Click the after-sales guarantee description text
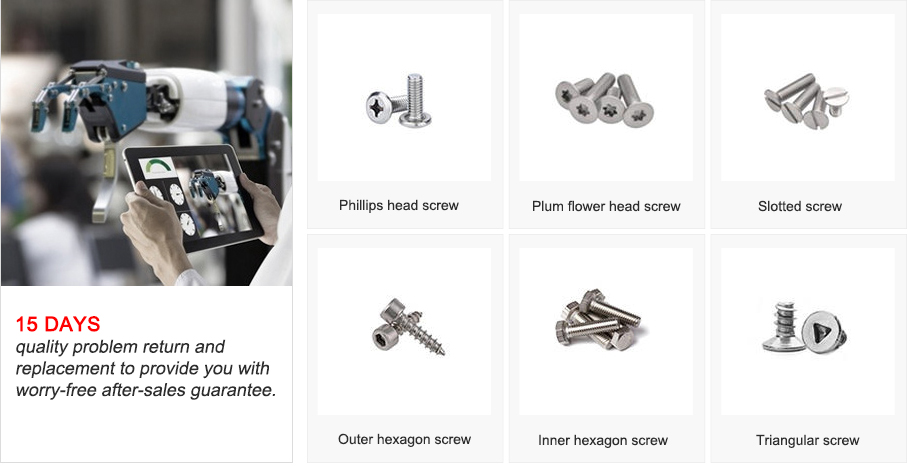 pos(146,369)
